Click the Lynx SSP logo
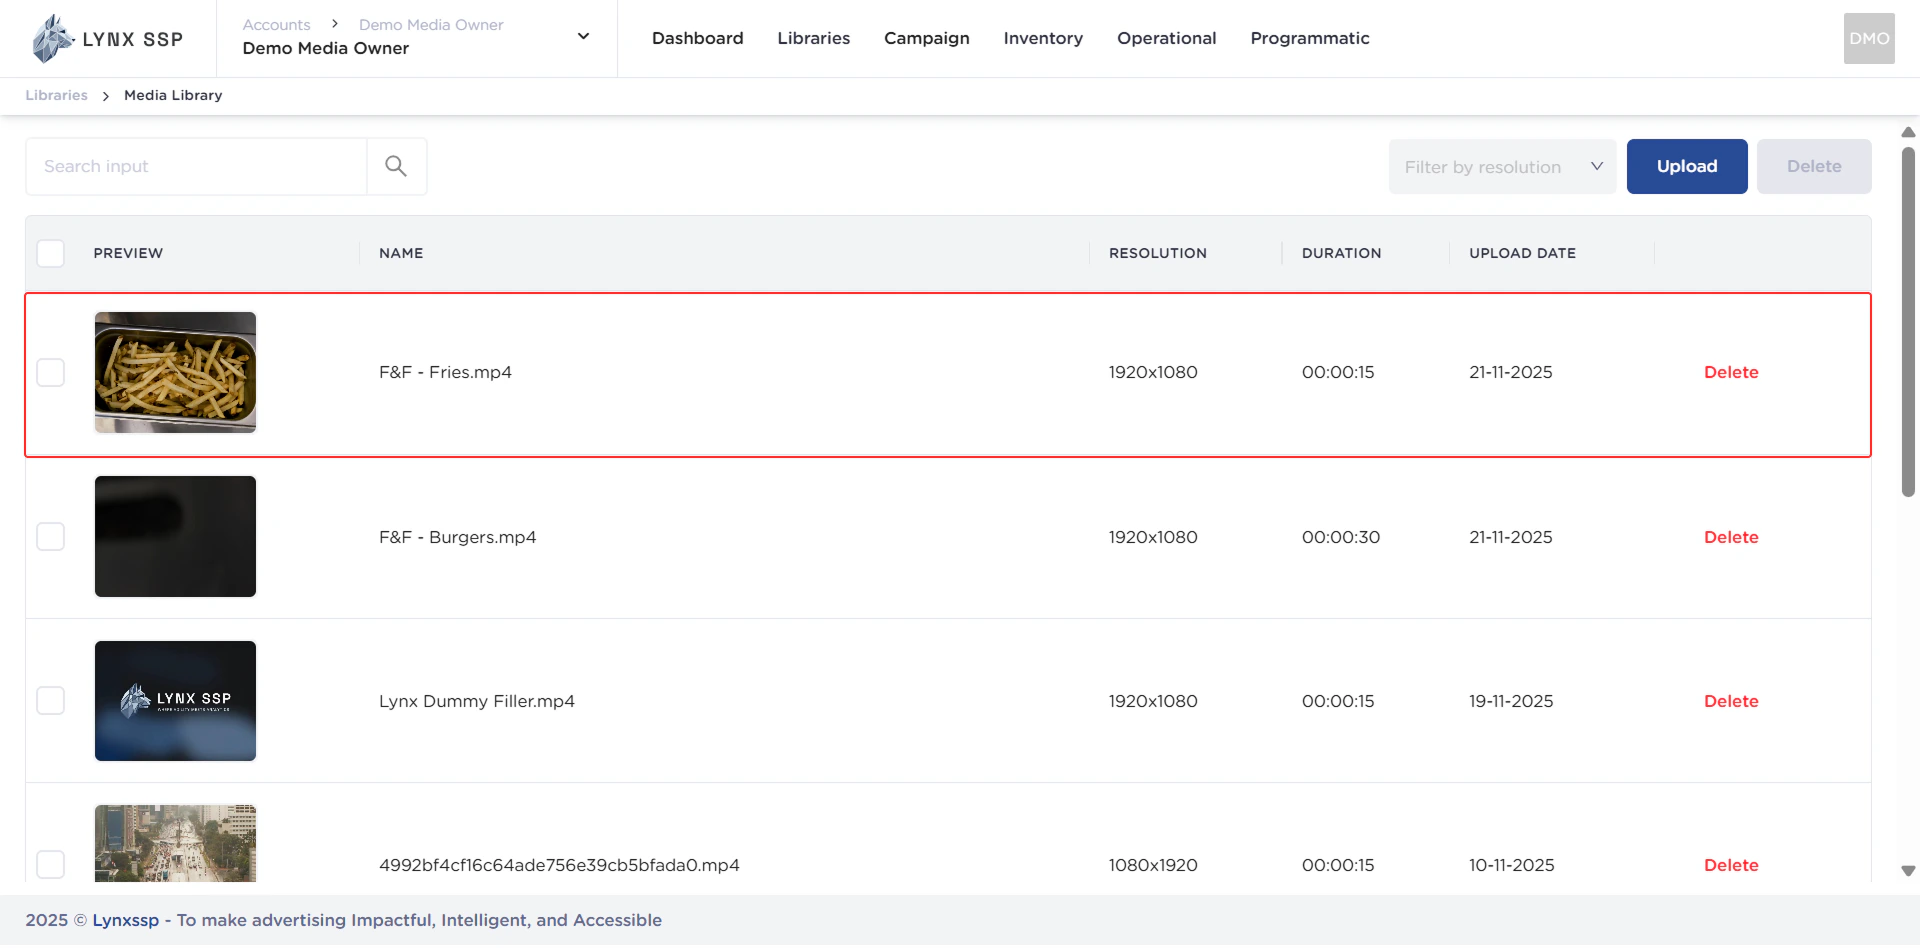This screenshot has width=1920, height=948. (x=107, y=39)
